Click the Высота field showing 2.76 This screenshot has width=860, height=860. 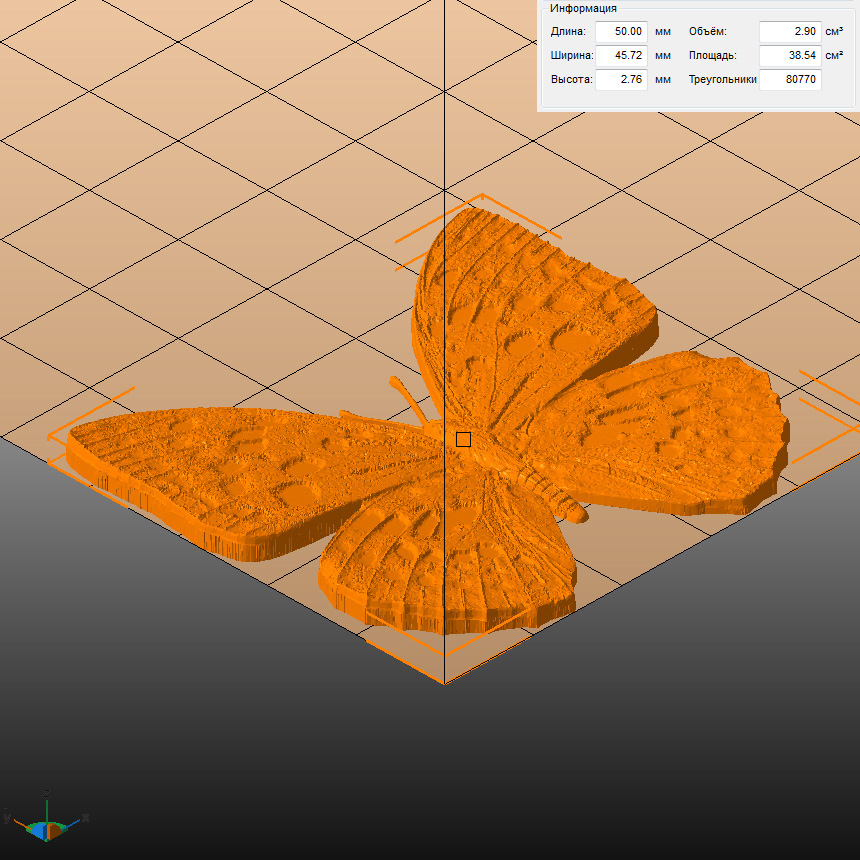coord(621,80)
